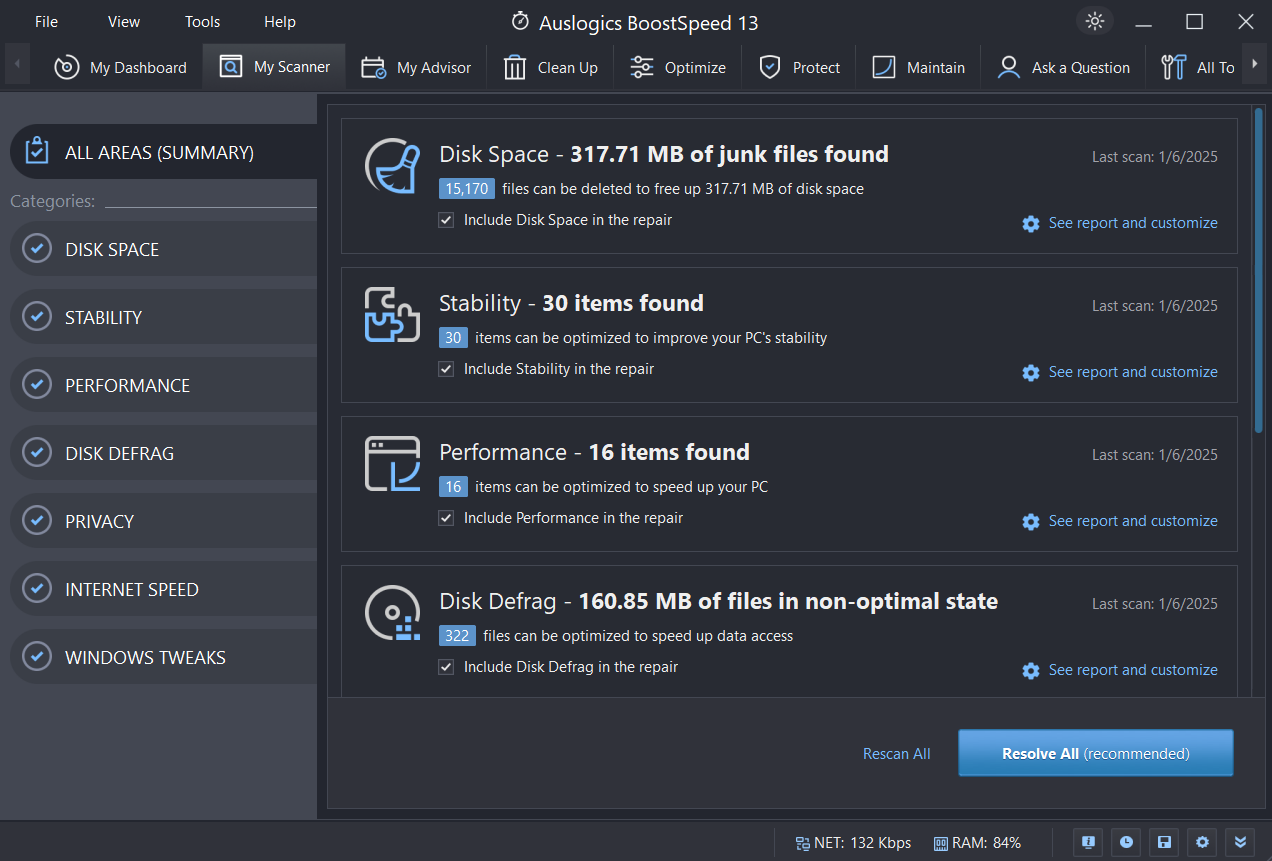Click the 16 items count badge
The image size is (1272, 861).
(453, 486)
